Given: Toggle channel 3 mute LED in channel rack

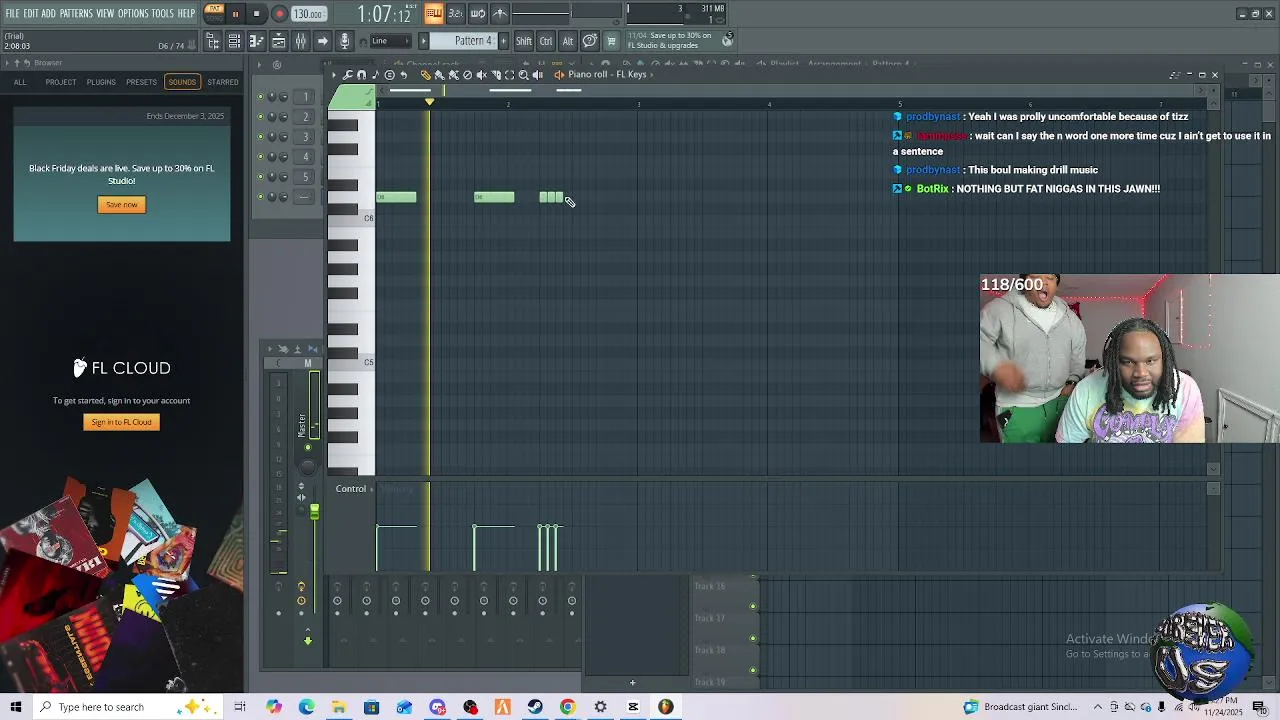Looking at the screenshot, I should pyautogui.click(x=261, y=137).
